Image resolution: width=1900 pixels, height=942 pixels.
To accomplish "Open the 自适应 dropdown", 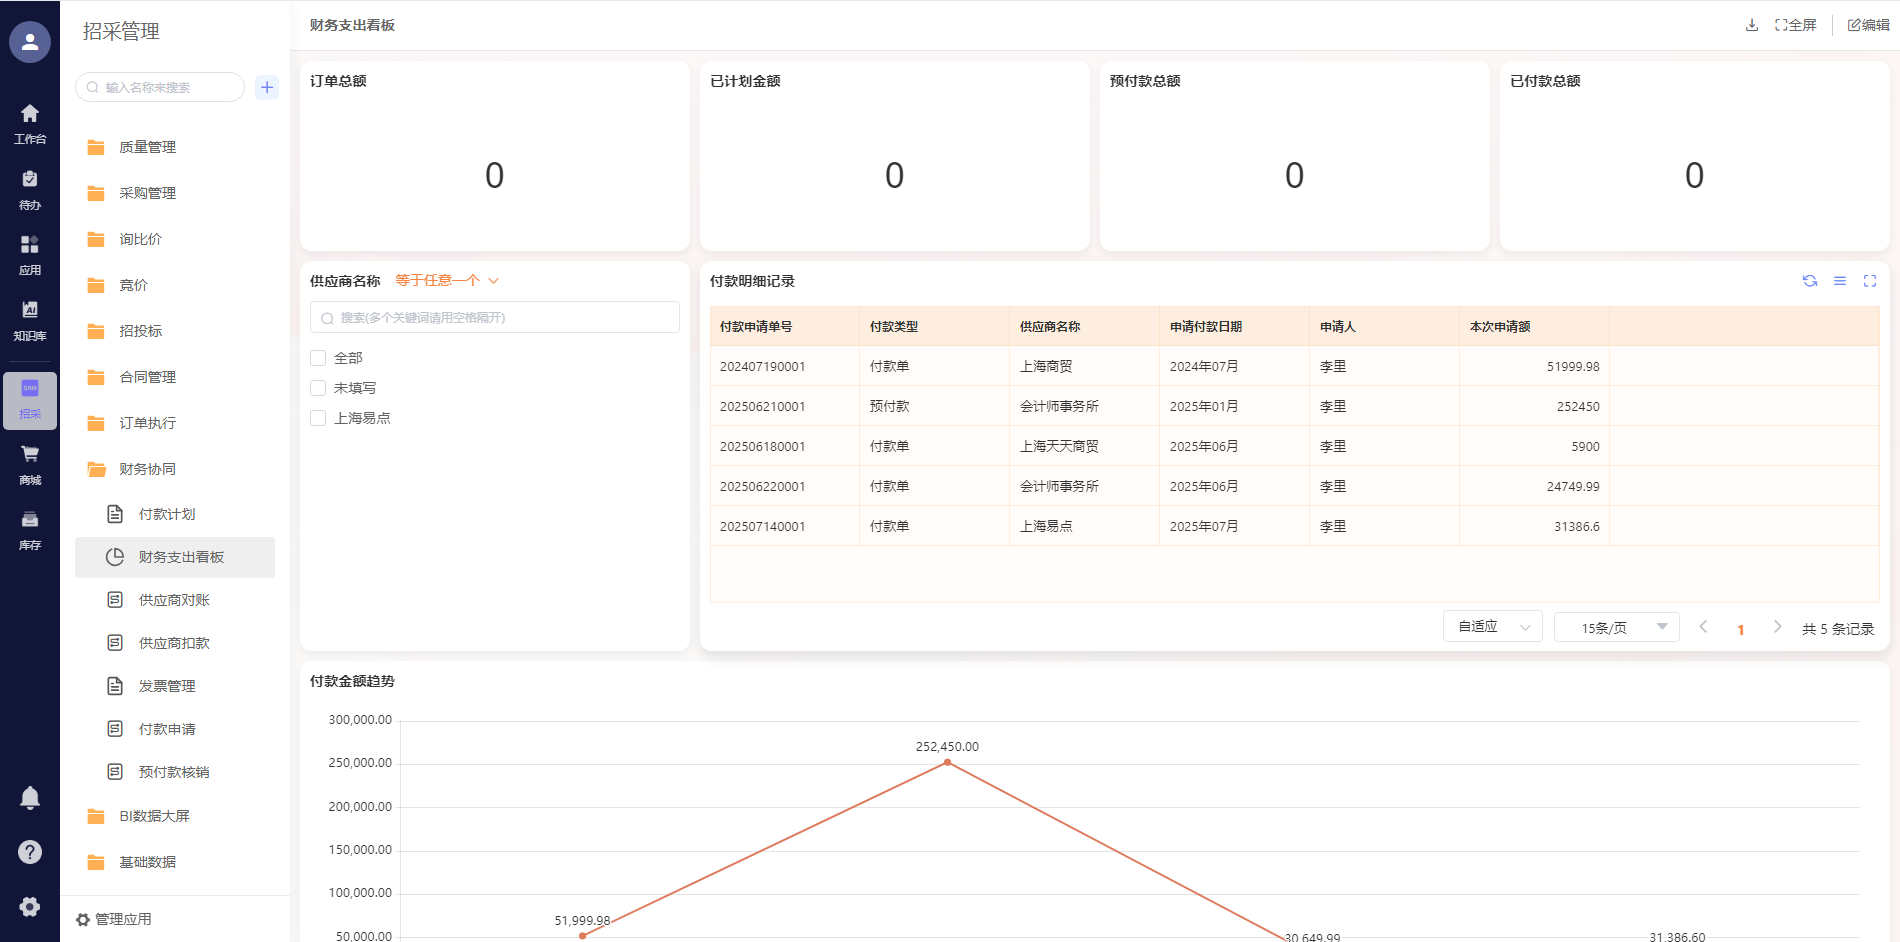I will click(1492, 627).
